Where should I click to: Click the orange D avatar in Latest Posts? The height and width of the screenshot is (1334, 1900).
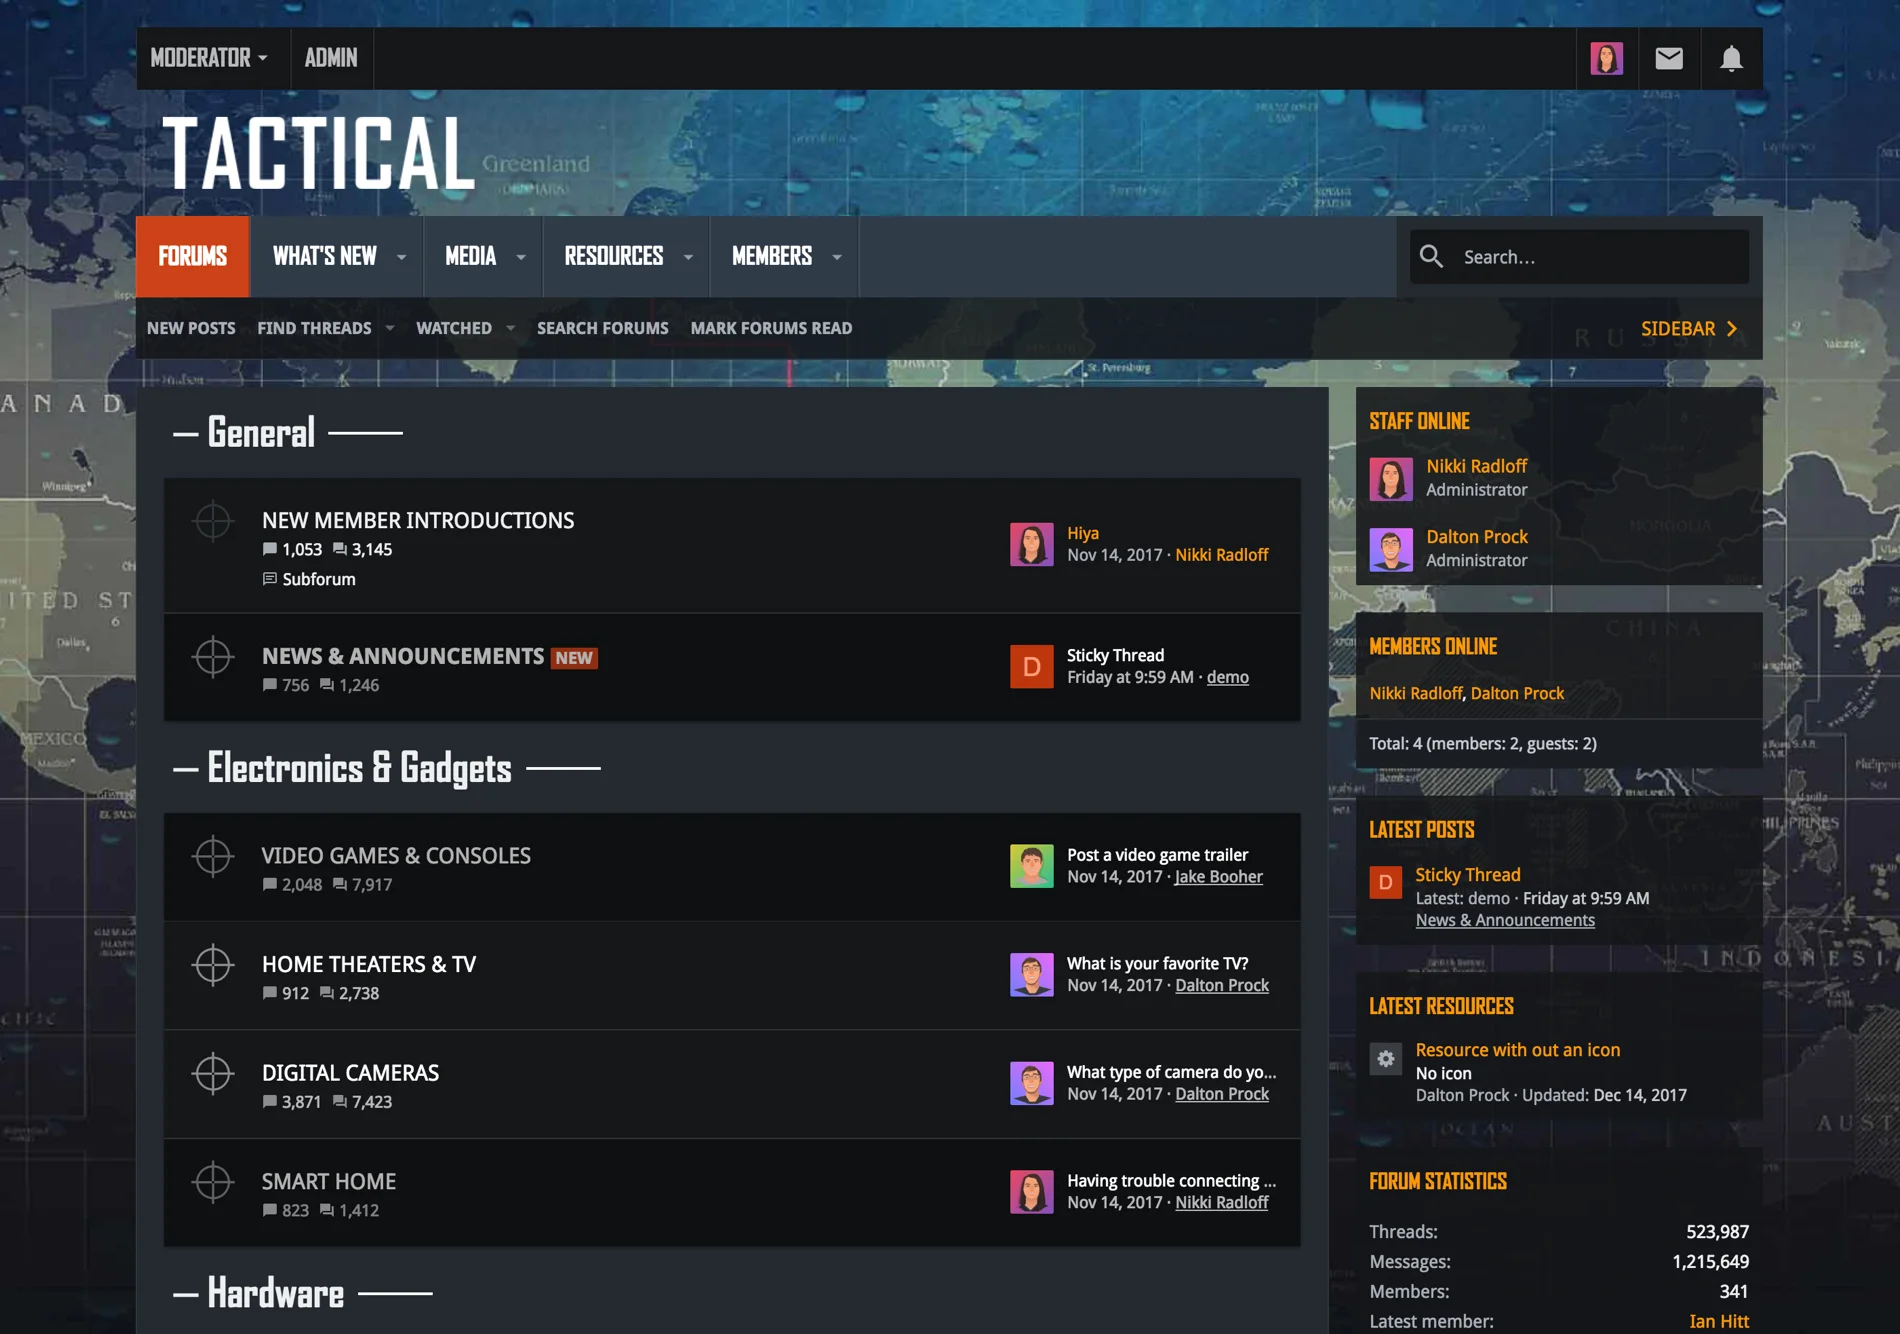[1385, 882]
